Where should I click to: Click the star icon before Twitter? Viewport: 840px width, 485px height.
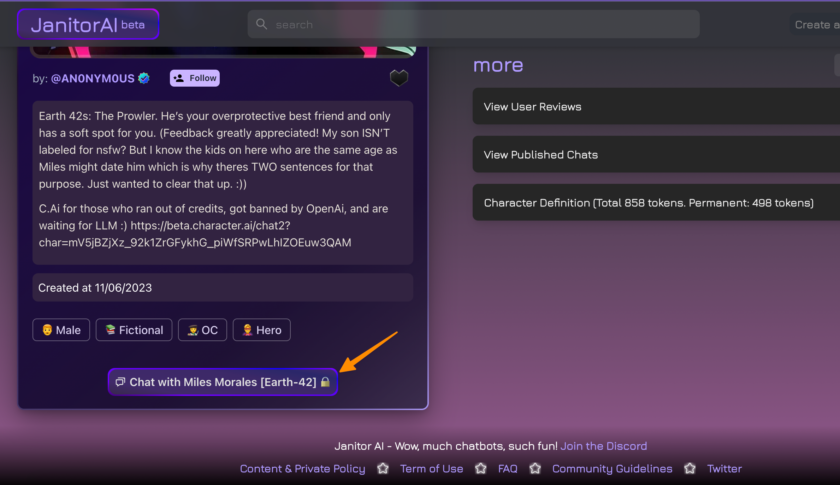[x=691, y=468]
